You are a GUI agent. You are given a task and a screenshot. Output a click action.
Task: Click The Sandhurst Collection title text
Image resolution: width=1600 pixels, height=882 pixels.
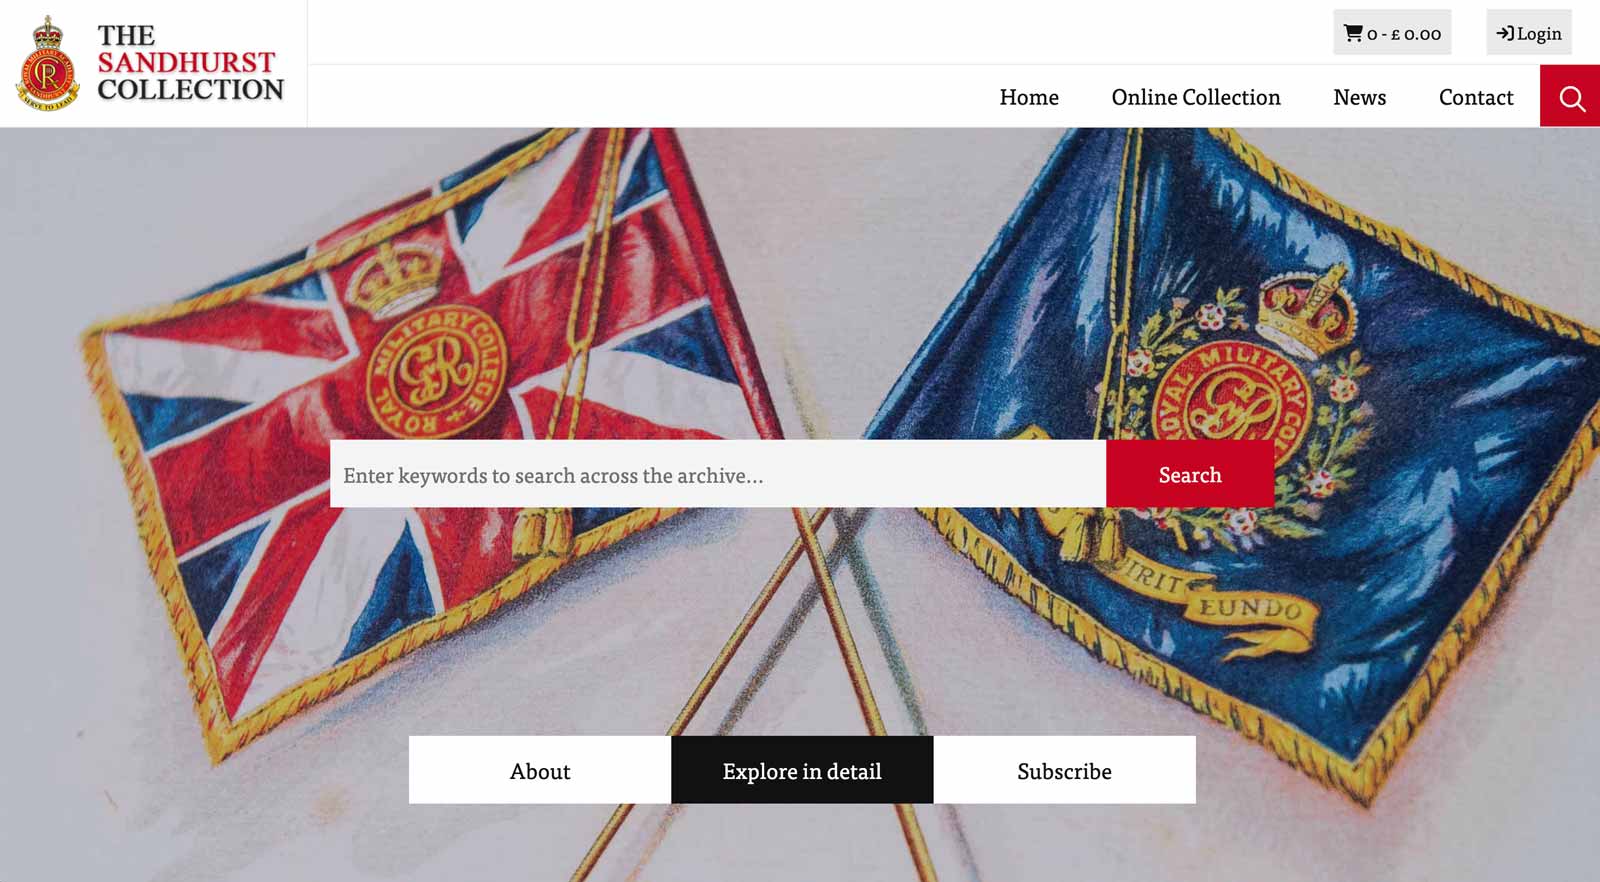tap(190, 62)
